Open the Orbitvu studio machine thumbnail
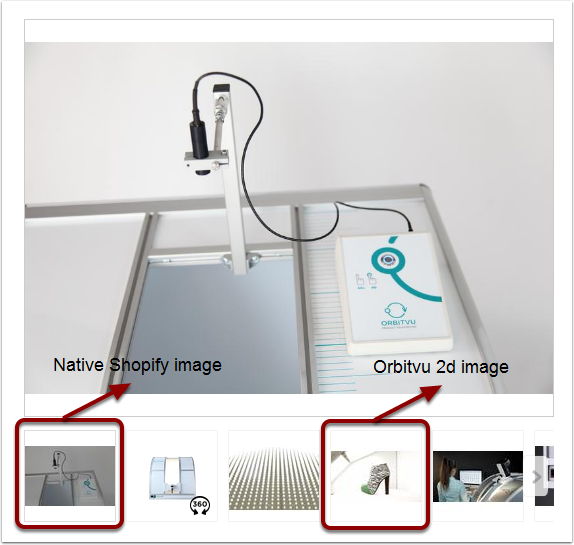The image size is (574, 545). (x=172, y=475)
